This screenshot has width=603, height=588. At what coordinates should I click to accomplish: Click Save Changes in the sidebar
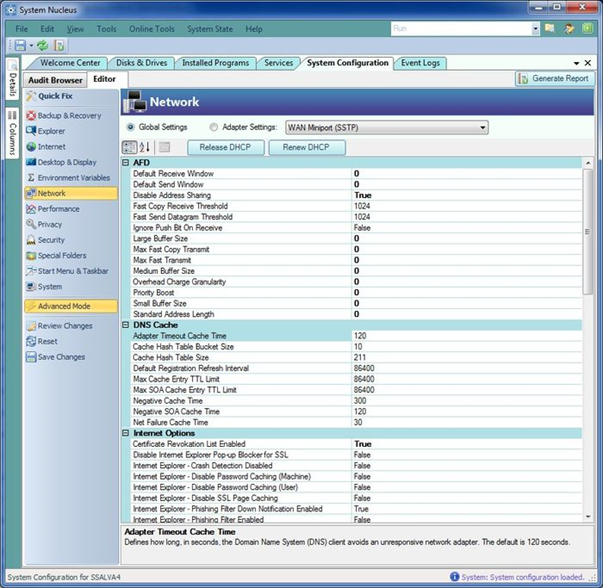pos(60,357)
